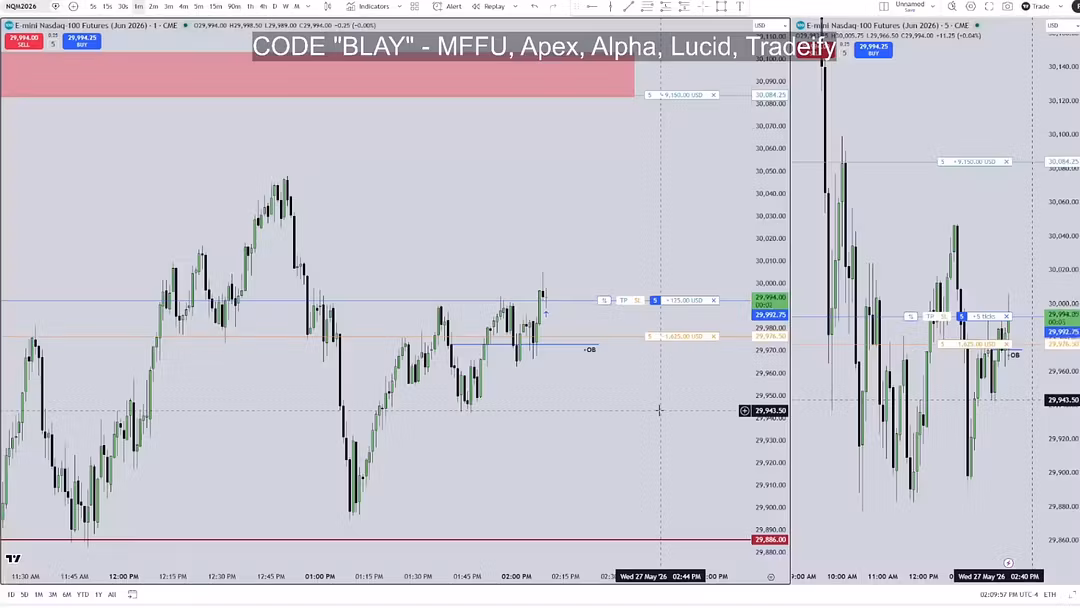Screen dimensions: 1080x608
Task: Create a new Alert
Action: point(448,6)
